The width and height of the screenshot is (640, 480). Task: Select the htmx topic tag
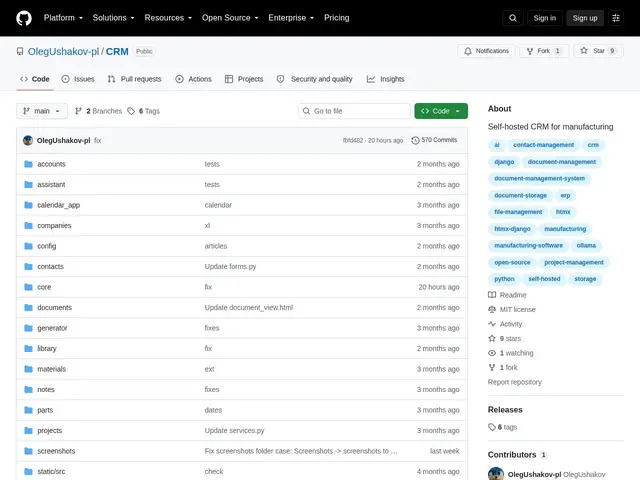563,212
